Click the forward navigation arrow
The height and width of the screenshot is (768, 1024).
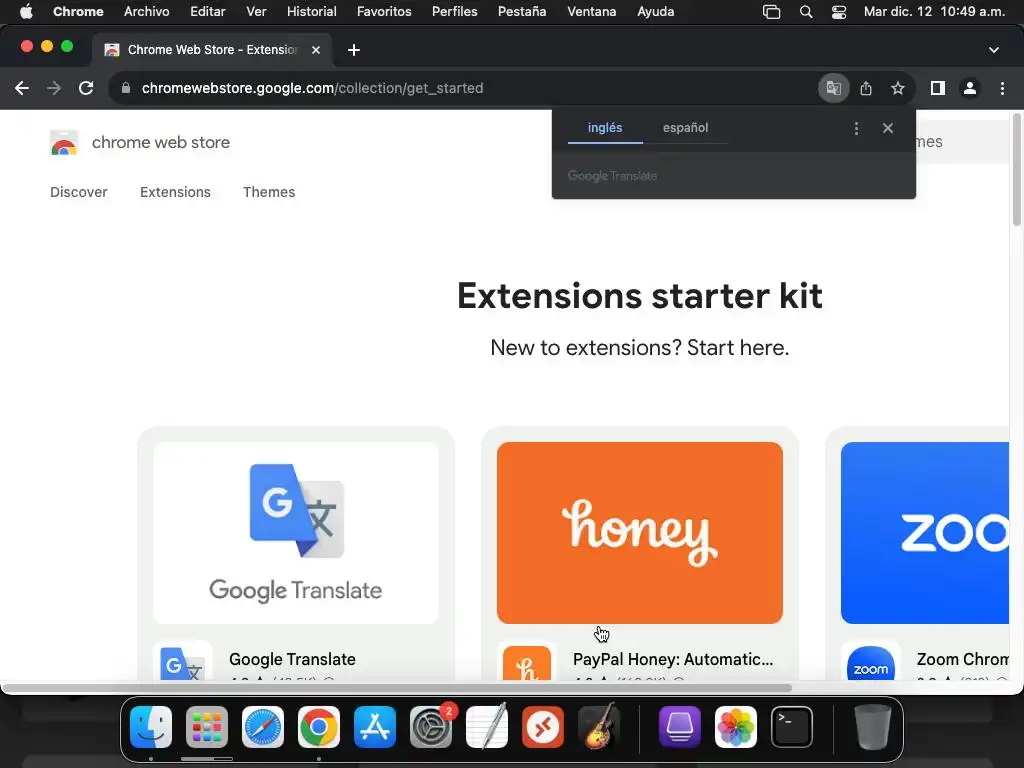click(54, 88)
